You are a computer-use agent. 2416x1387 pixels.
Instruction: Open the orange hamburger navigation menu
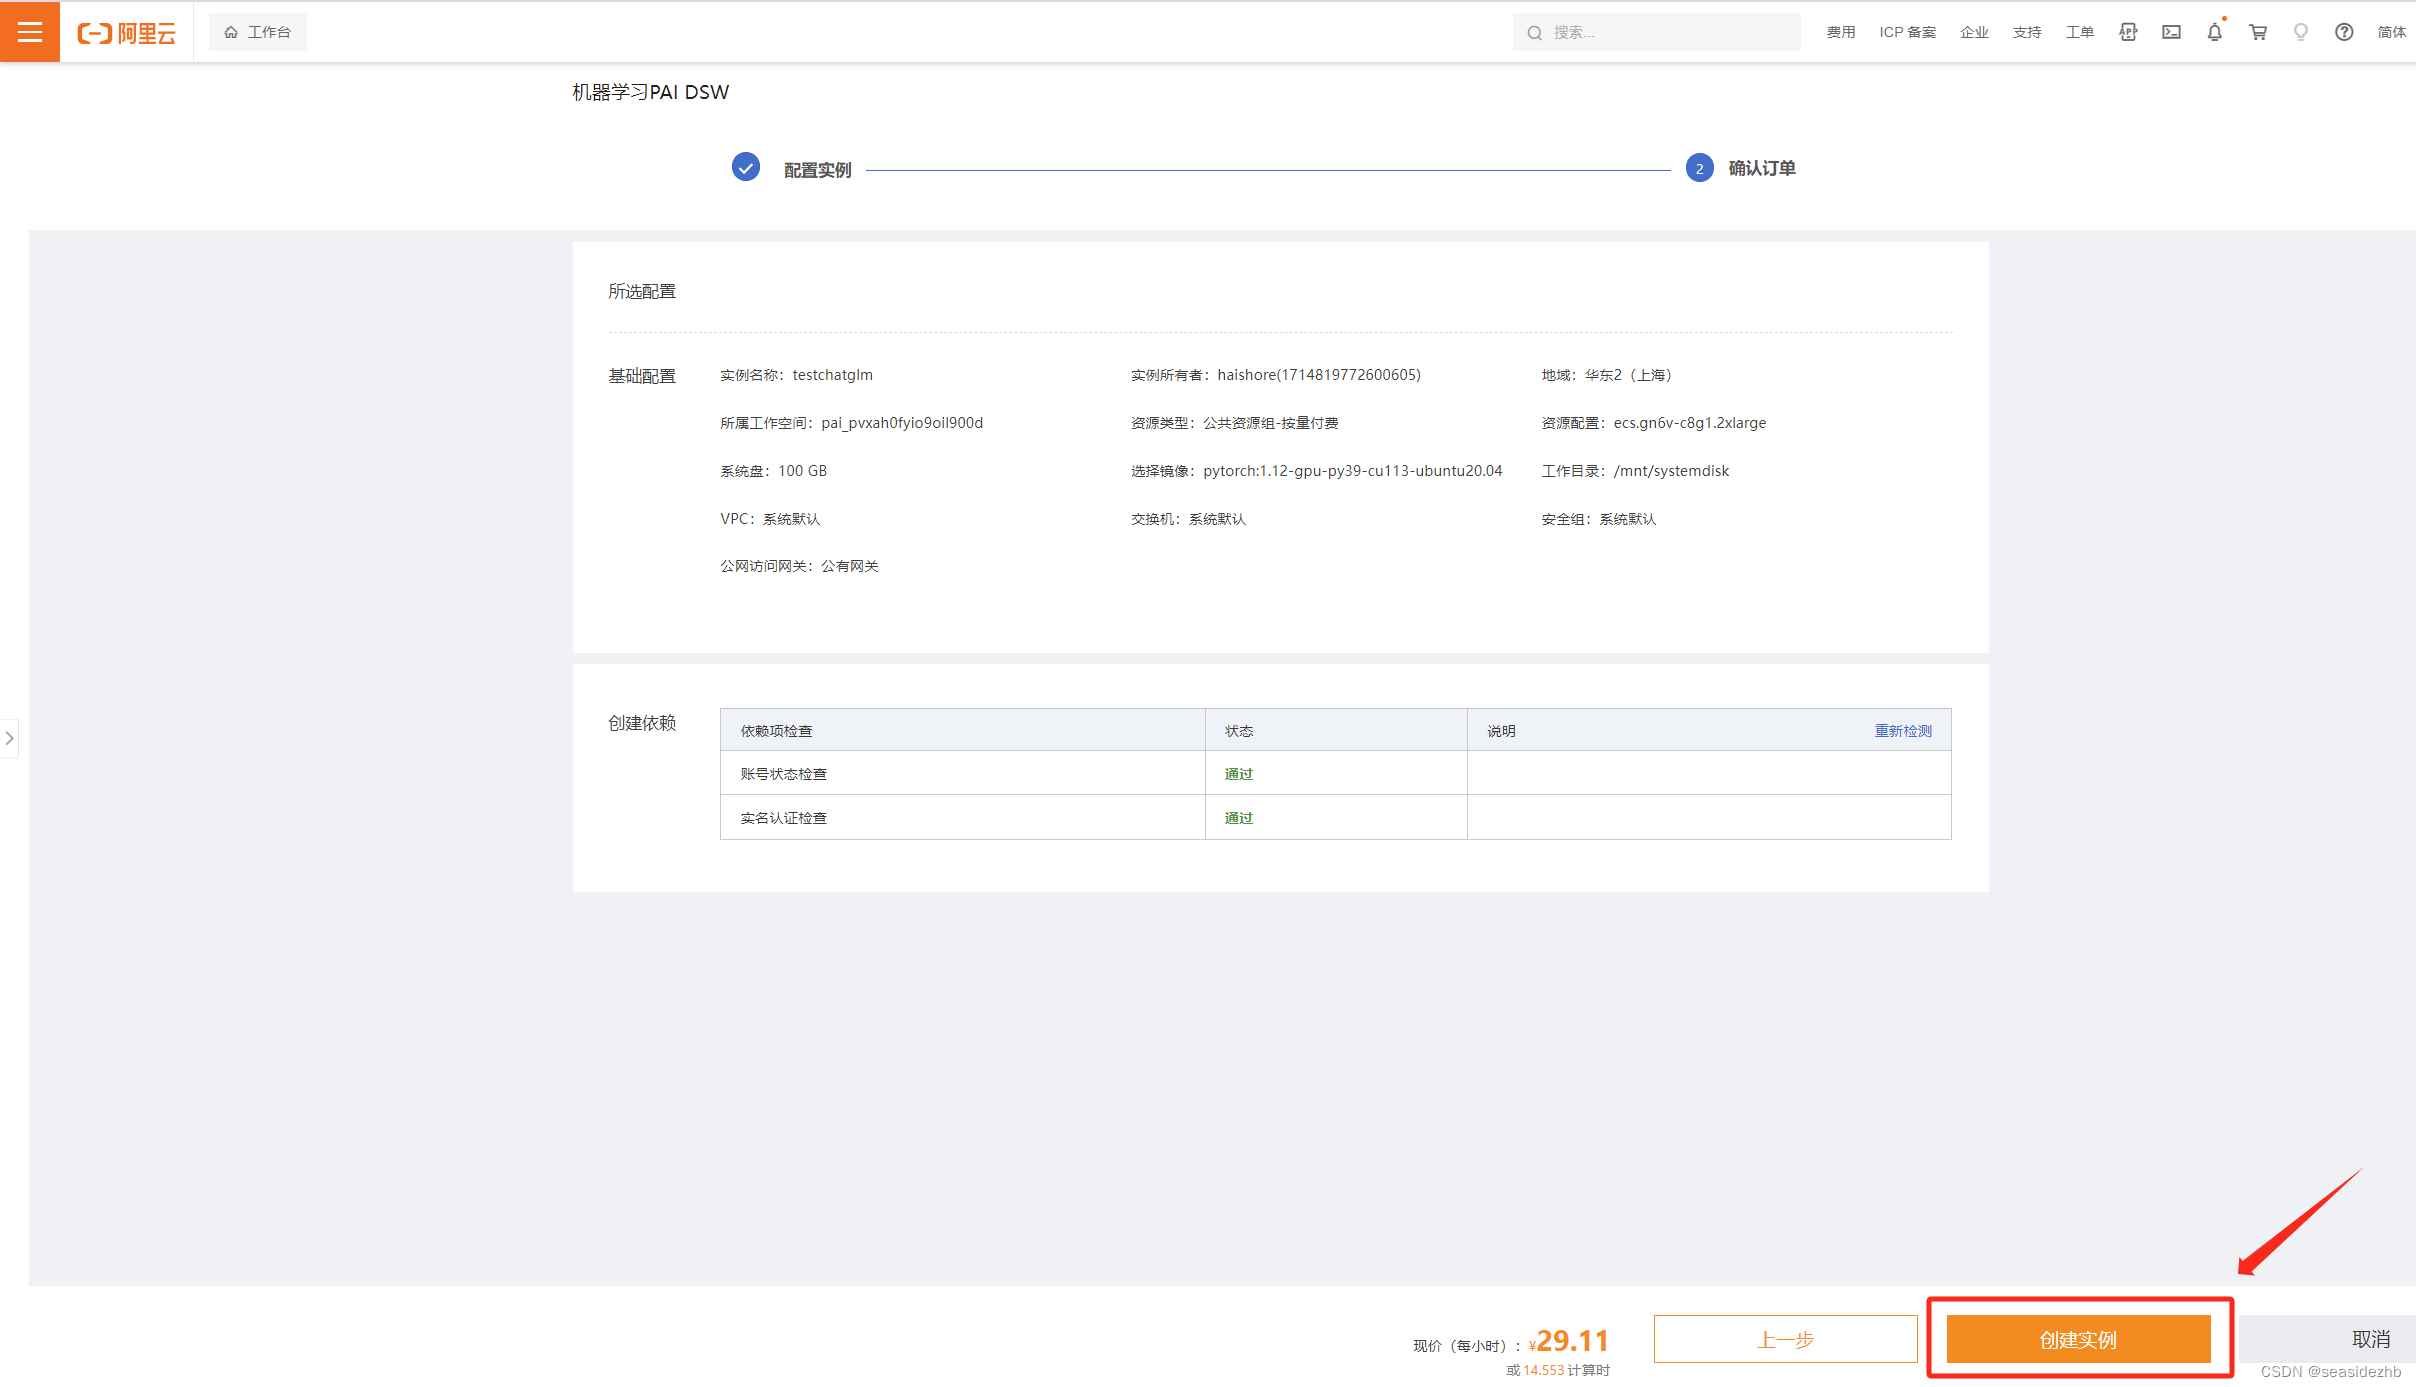pyautogui.click(x=30, y=32)
